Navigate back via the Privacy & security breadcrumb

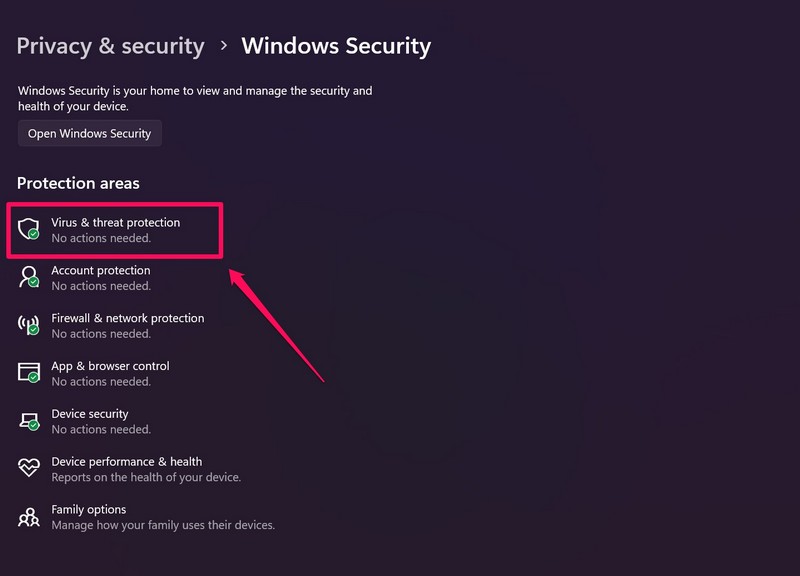coord(111,46)
